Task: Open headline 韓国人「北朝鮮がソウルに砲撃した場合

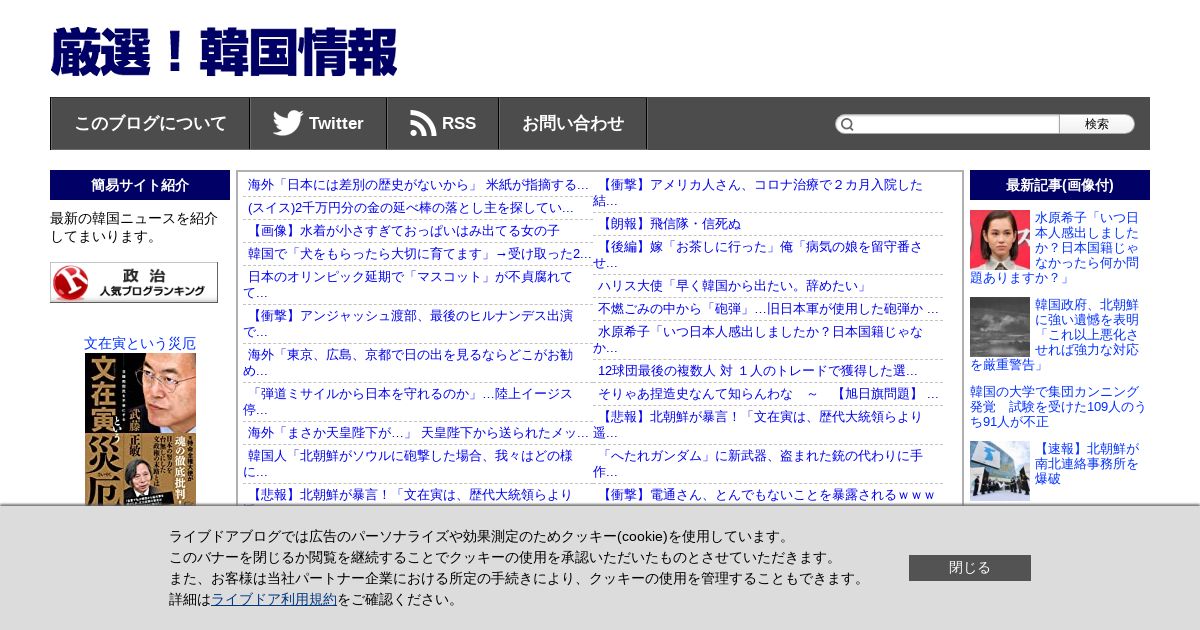Action: click(408, 464)
